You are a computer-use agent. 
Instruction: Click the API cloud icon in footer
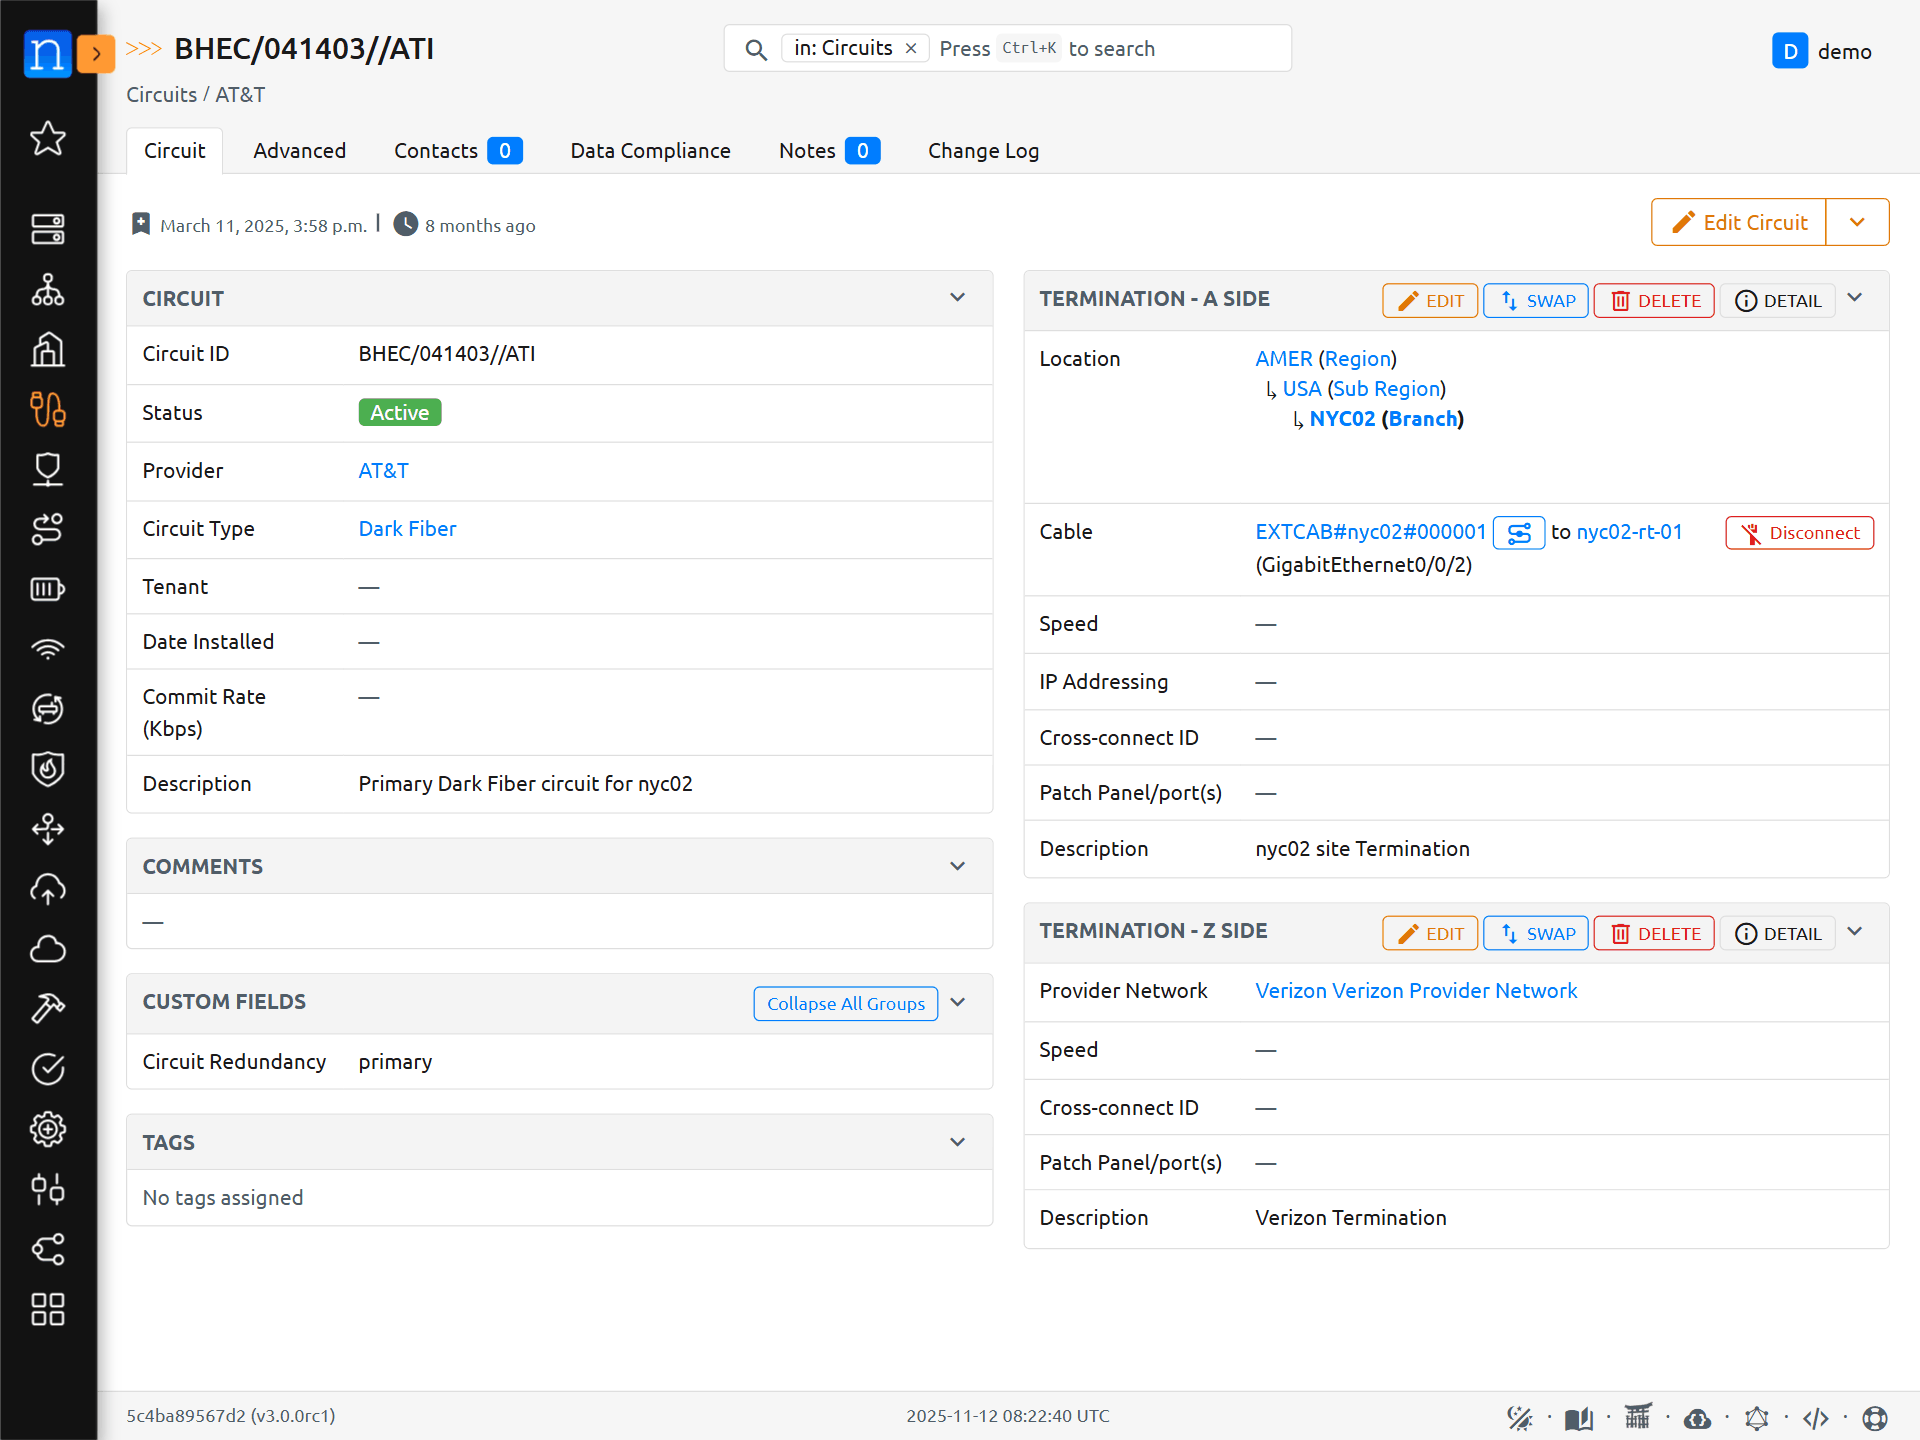point(1697,1418)
